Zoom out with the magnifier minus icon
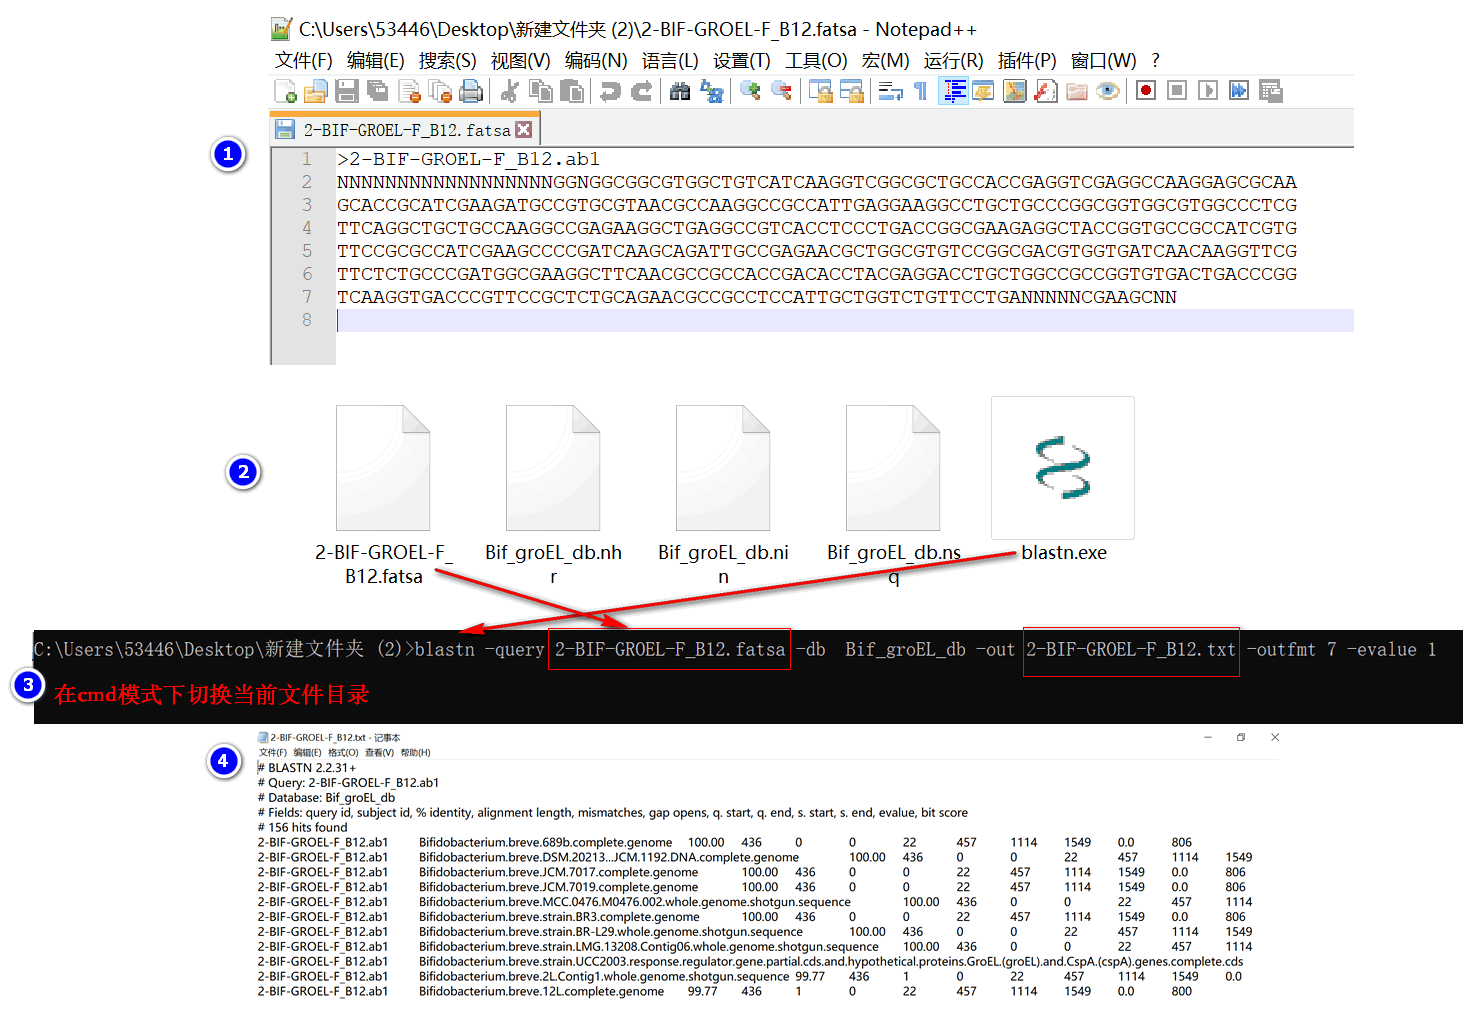1477x1012 pixels. (x=781, y=92)
